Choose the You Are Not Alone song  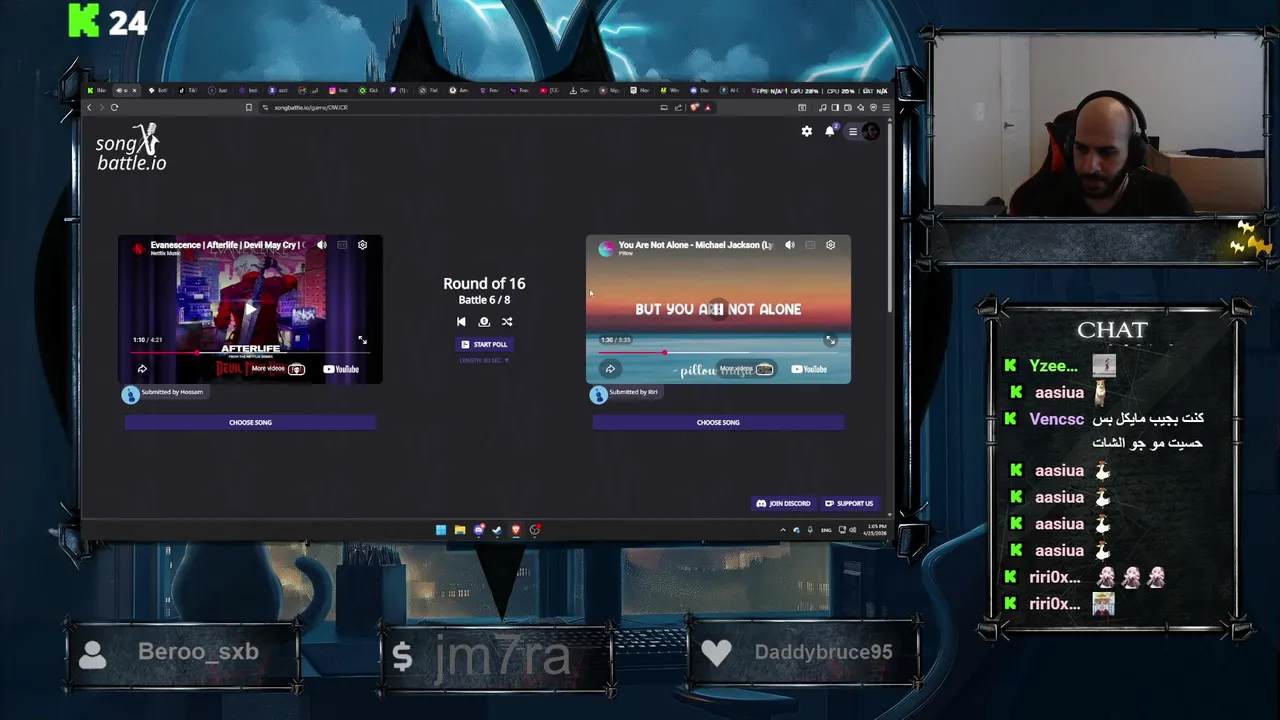(718, 422)
